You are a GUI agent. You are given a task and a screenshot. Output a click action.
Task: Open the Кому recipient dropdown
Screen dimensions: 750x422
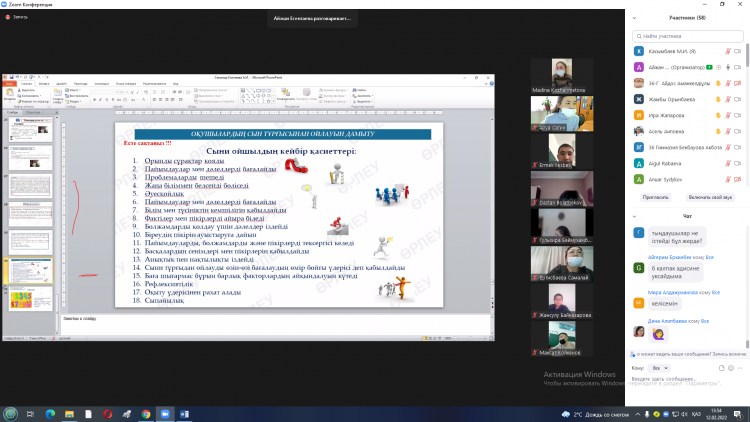(x=659, y=368)
